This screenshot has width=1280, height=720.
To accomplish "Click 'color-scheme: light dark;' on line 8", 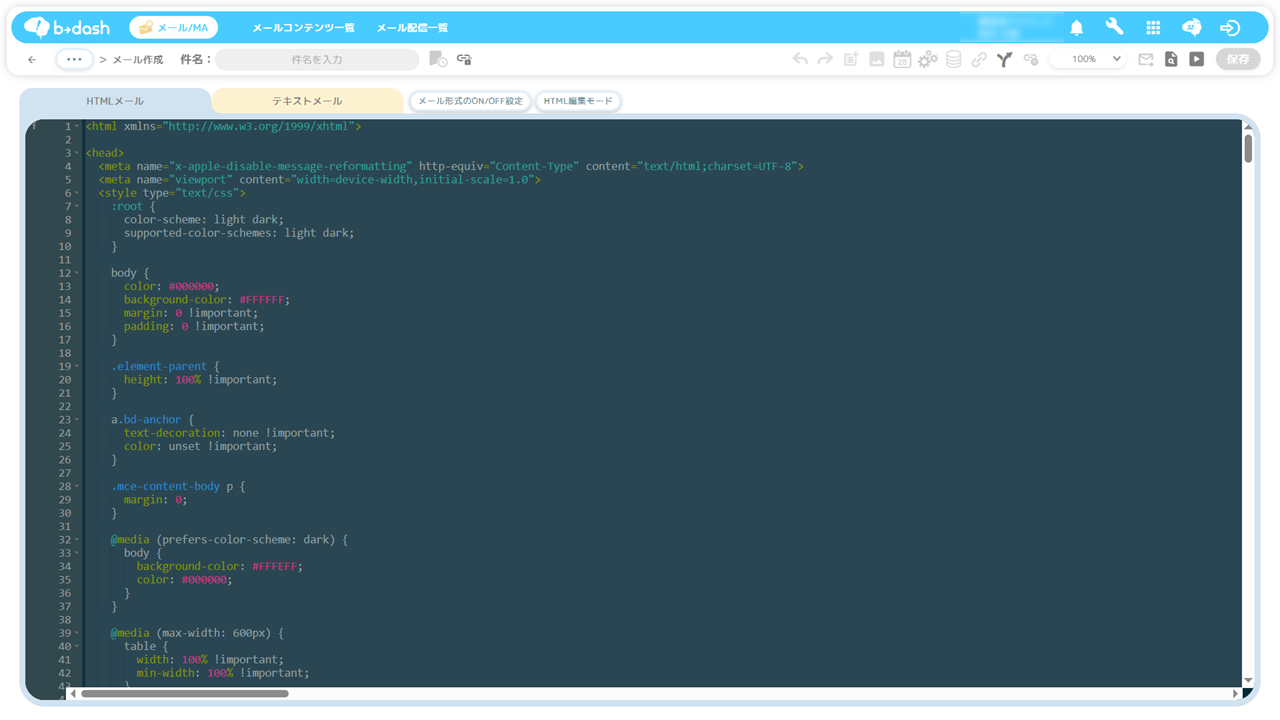I will [x=204, y=219].
